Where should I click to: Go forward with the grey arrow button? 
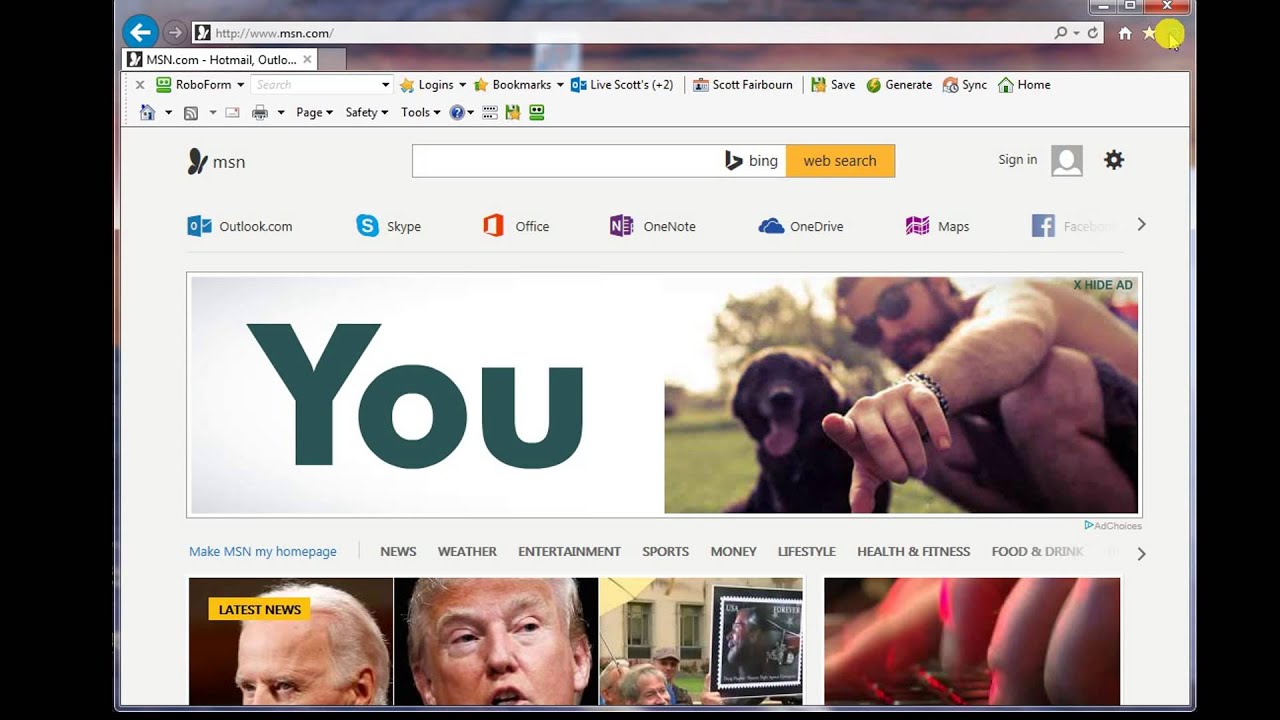click(174, 33)
